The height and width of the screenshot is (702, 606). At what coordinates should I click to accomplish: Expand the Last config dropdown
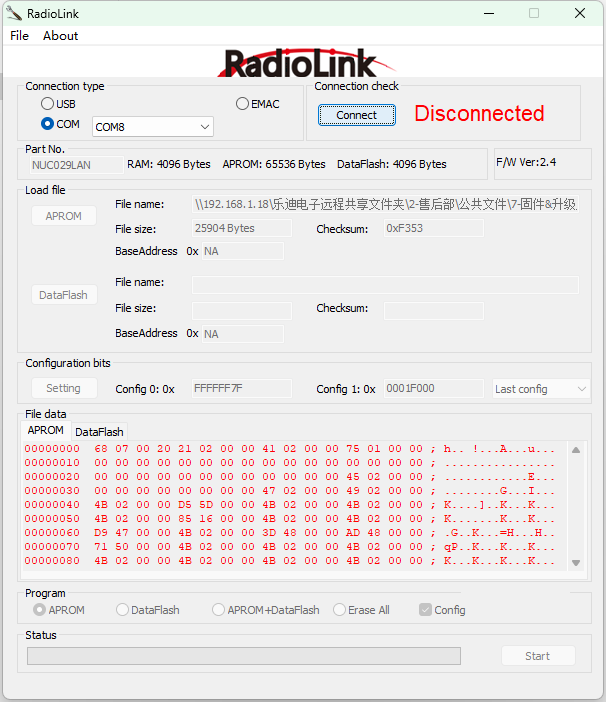(x=541, y=389)
